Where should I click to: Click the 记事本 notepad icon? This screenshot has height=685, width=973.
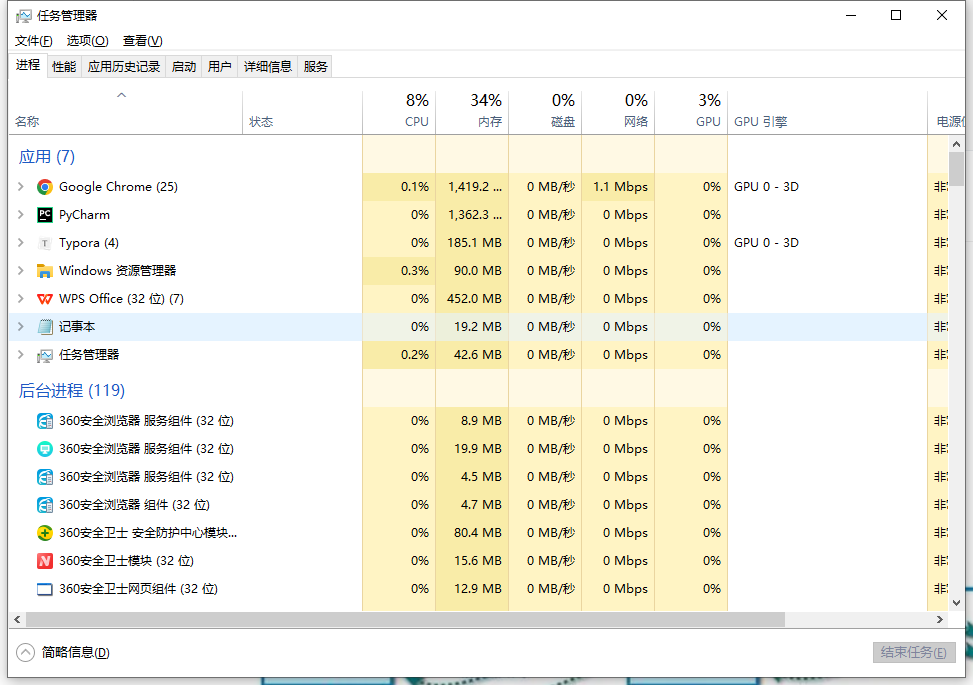44,326
